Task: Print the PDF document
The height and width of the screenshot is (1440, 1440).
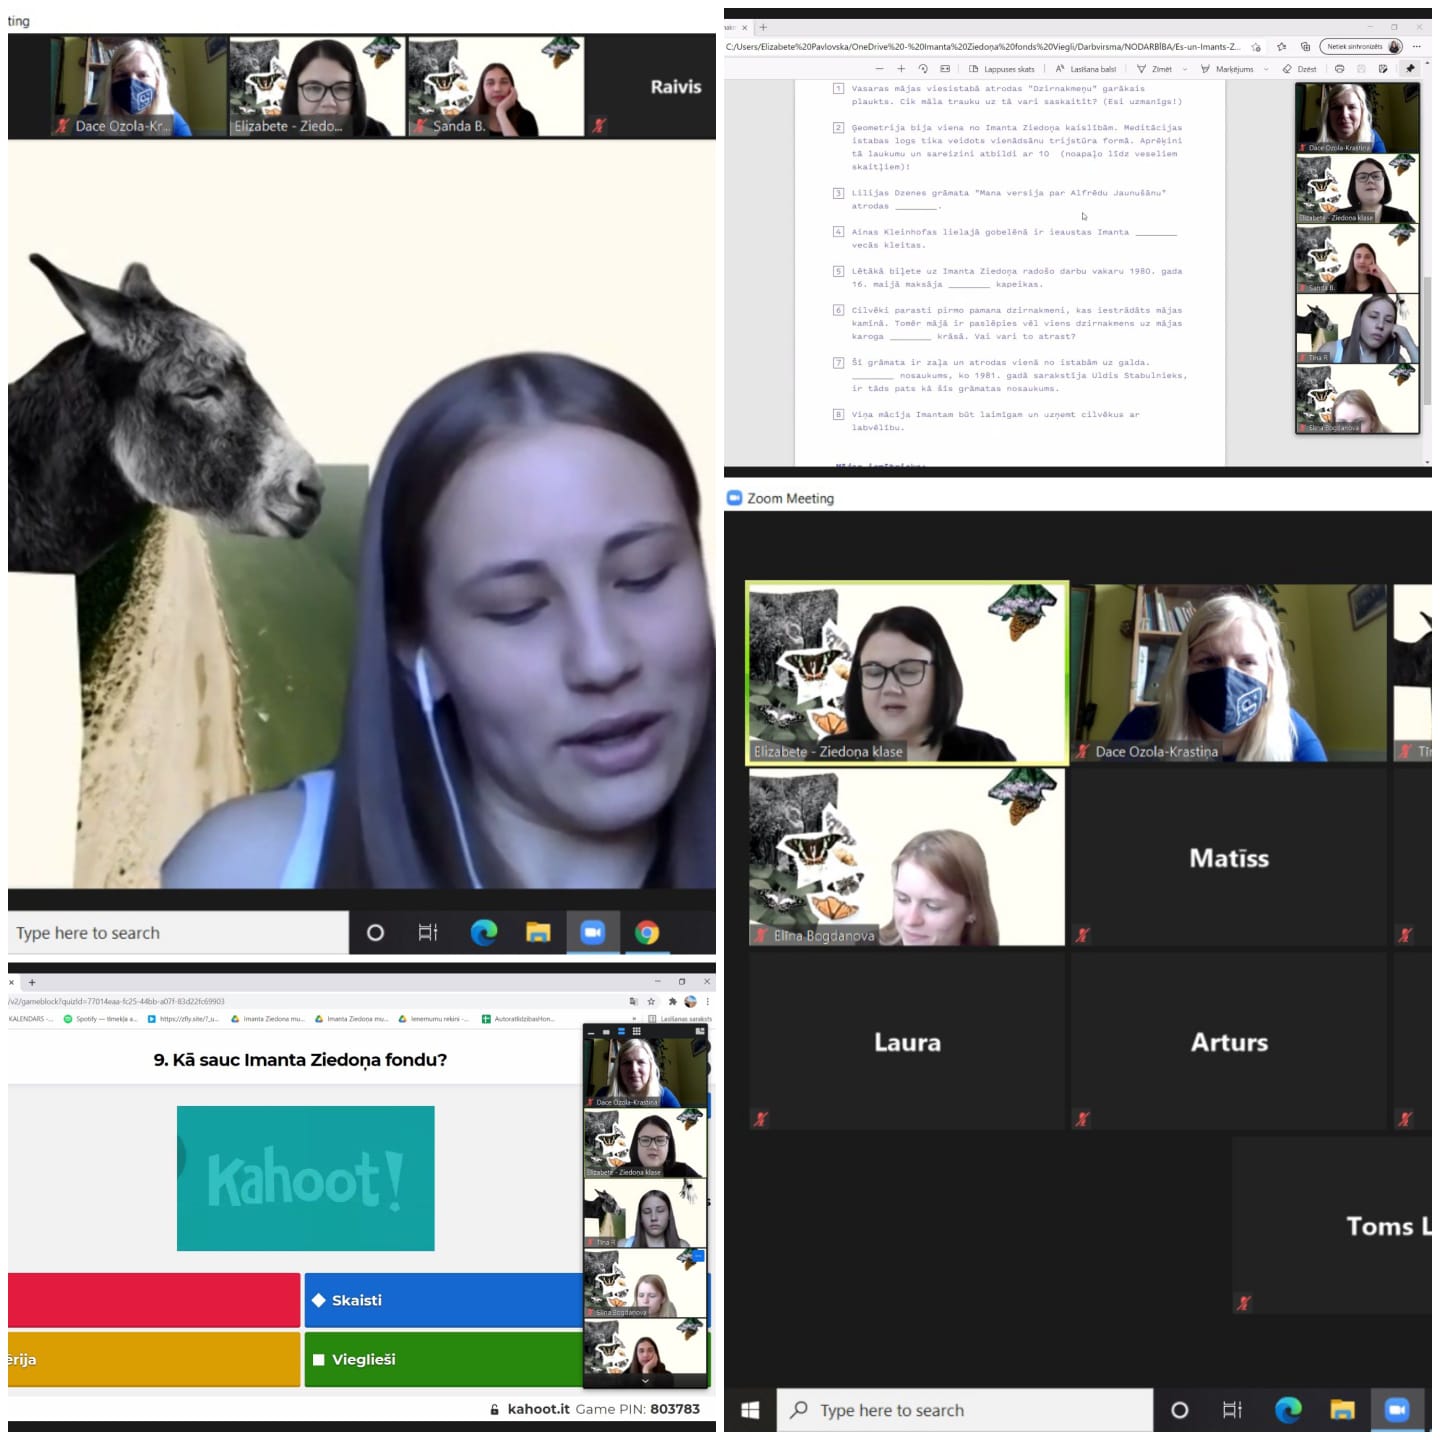Action: pos(1340,69)
